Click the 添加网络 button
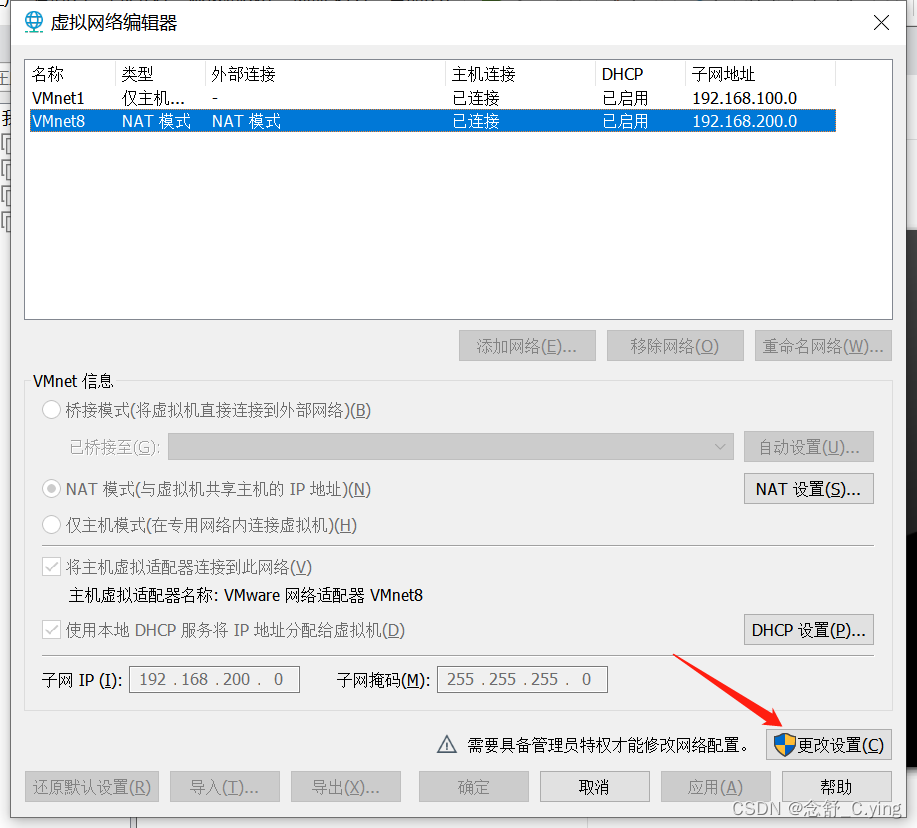Viewport: 917px width, 828px height. tap(527, 346)
